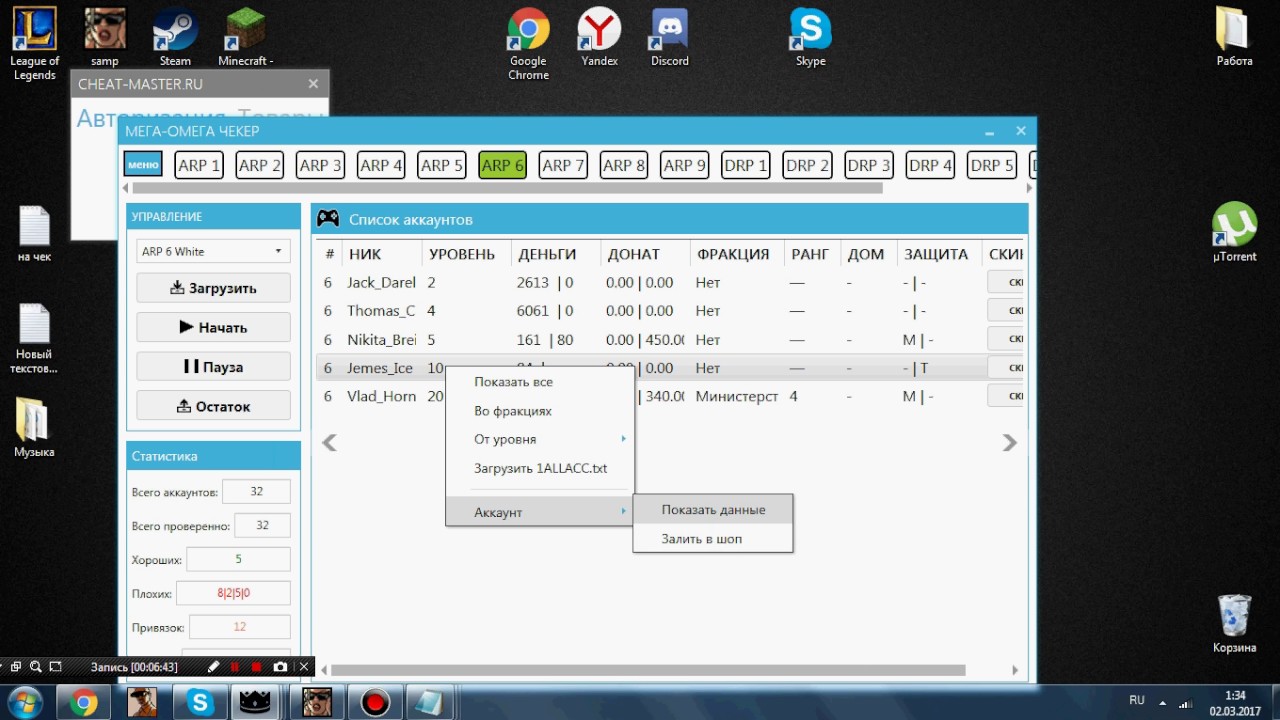Select the ARP 6 server tab
The image size is (1280, 720).
tap(502, 165)
